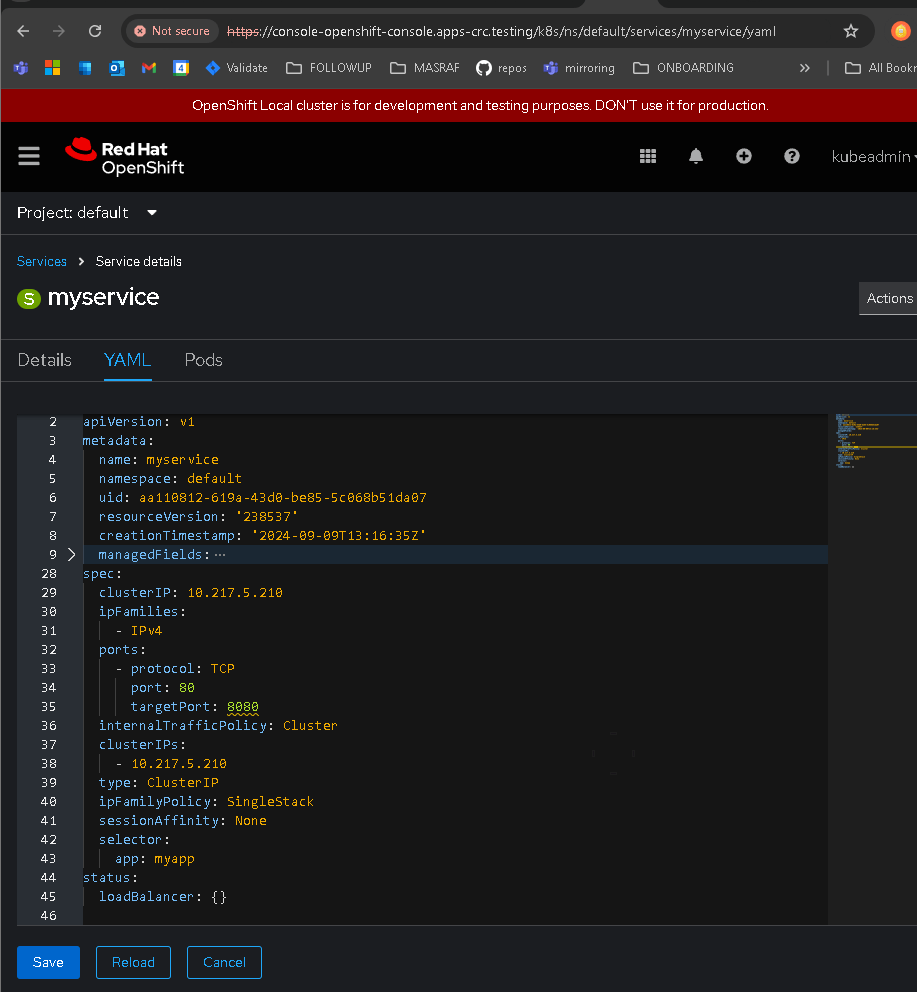Open the browser profile avatar
Image resolution: width=917 pixels, height=992 pixels.
click(x=900, y=31)
